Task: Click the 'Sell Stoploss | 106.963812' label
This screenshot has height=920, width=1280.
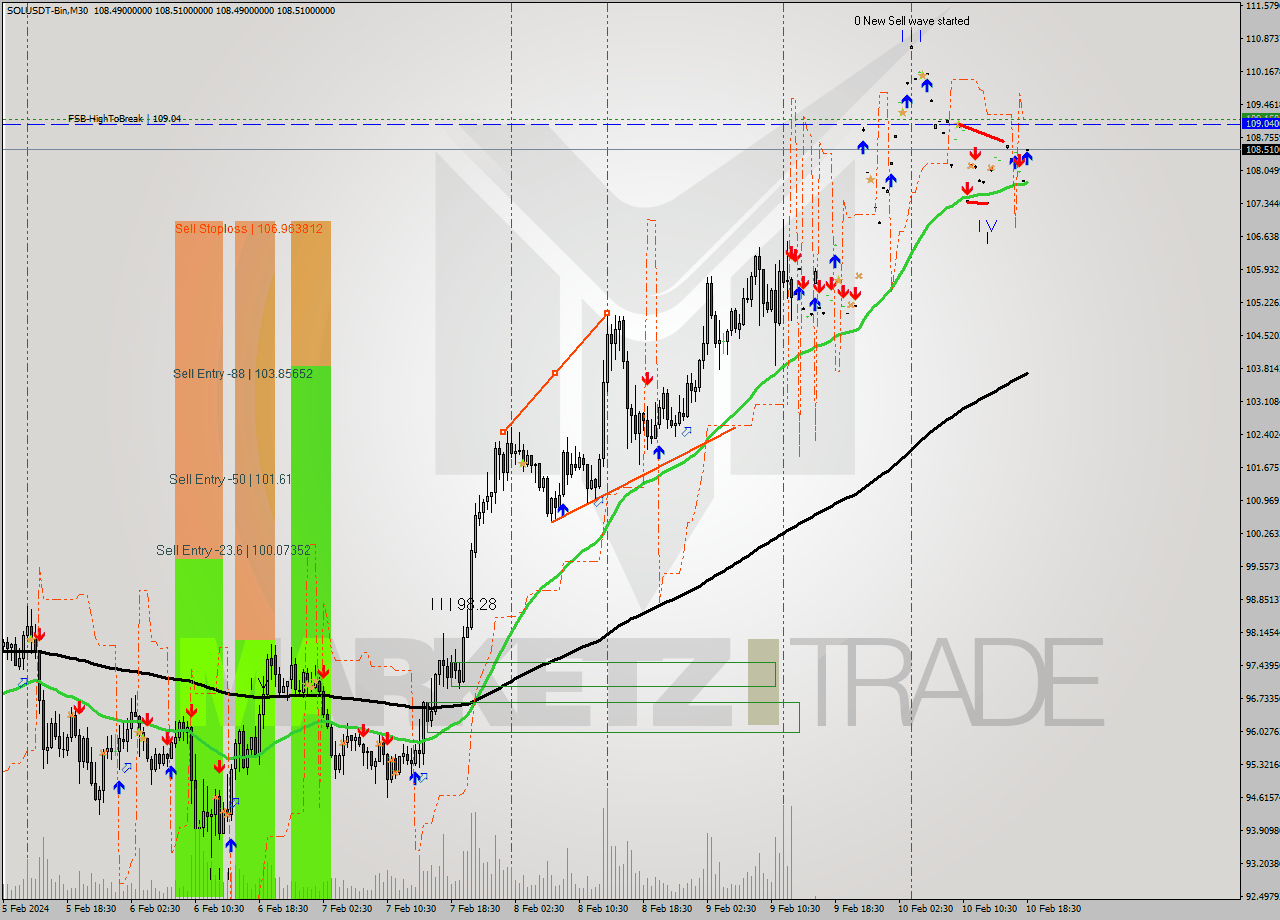Action: pyautogui.click(x=249, y=228)
